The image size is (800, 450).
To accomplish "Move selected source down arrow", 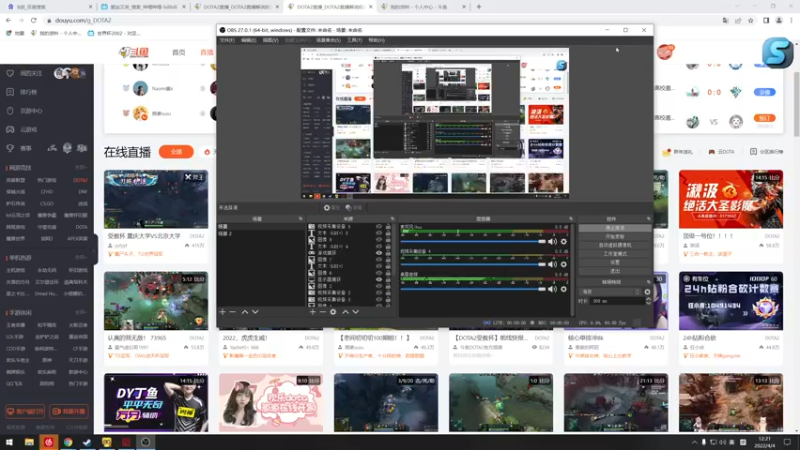I will point(356,312).
